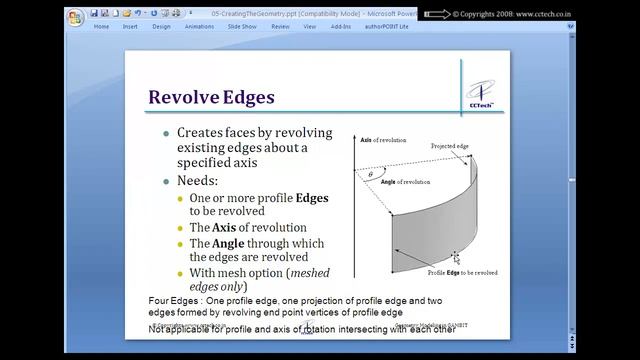Viewport: 640px width, 360px height.
Task: Click 'Profile Edge to be revolved' label
Action: pyautogui.click(x=462, y=273)
